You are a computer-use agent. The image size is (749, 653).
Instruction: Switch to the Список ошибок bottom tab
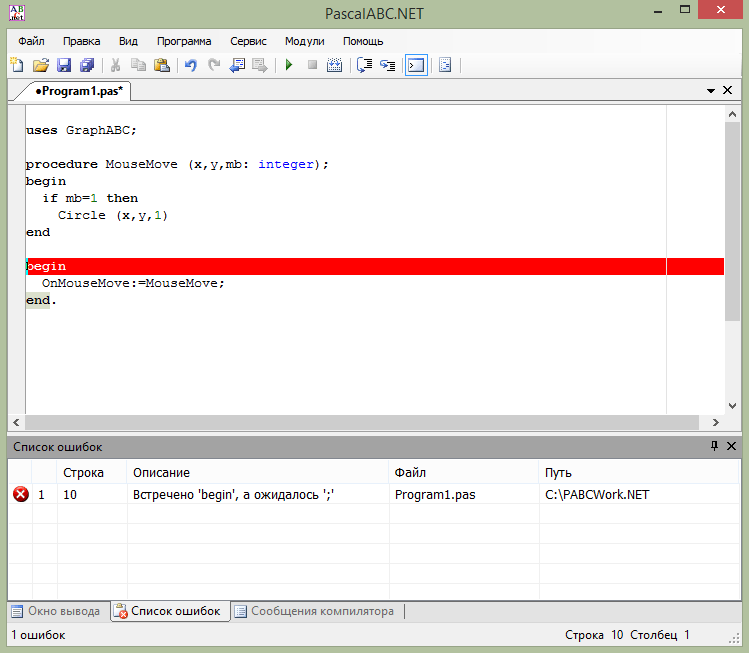(x=169, y=611)
